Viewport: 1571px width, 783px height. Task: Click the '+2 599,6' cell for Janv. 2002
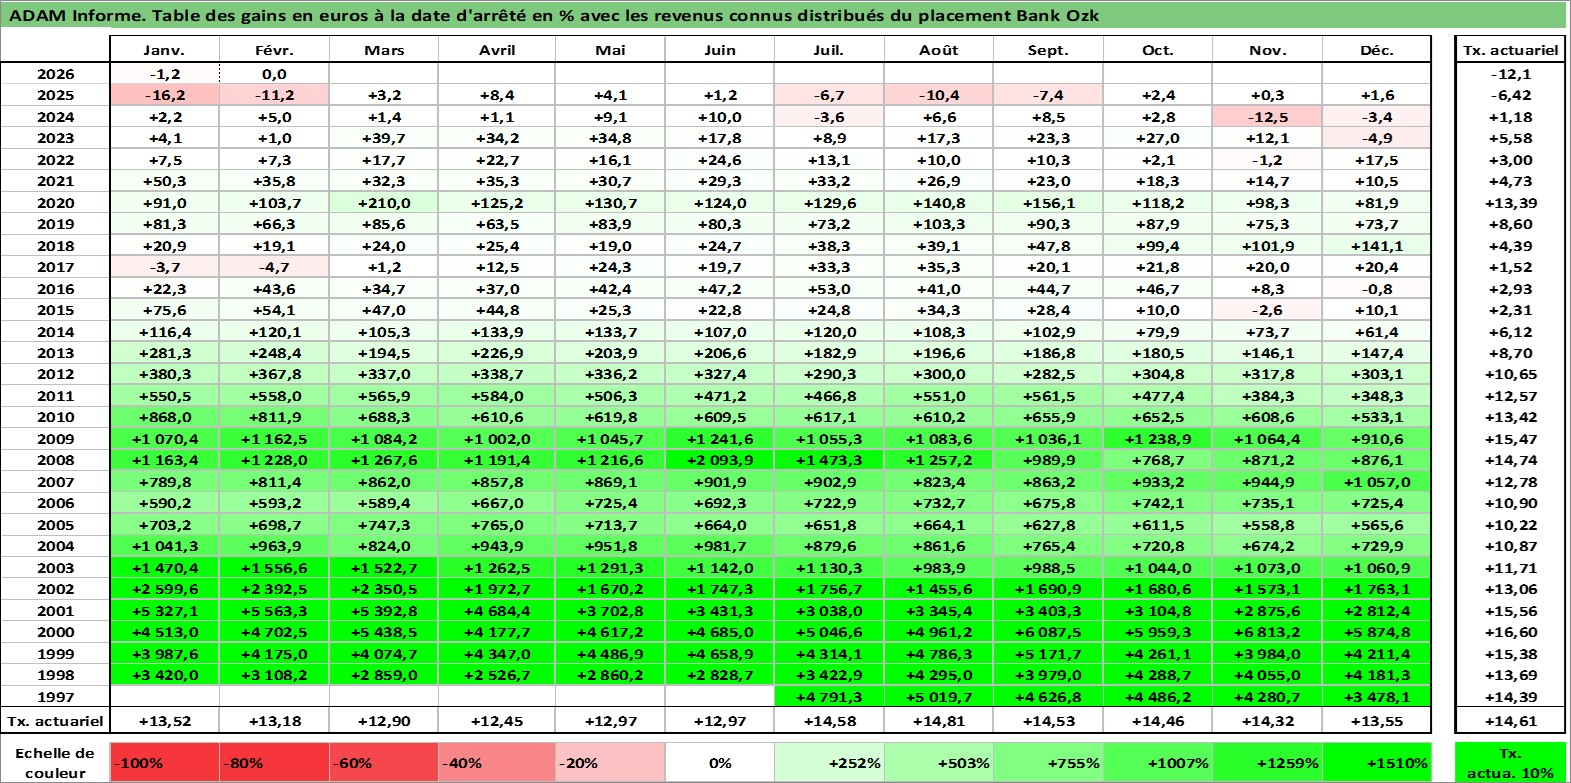pyautogui.click(x=165, y=589)
